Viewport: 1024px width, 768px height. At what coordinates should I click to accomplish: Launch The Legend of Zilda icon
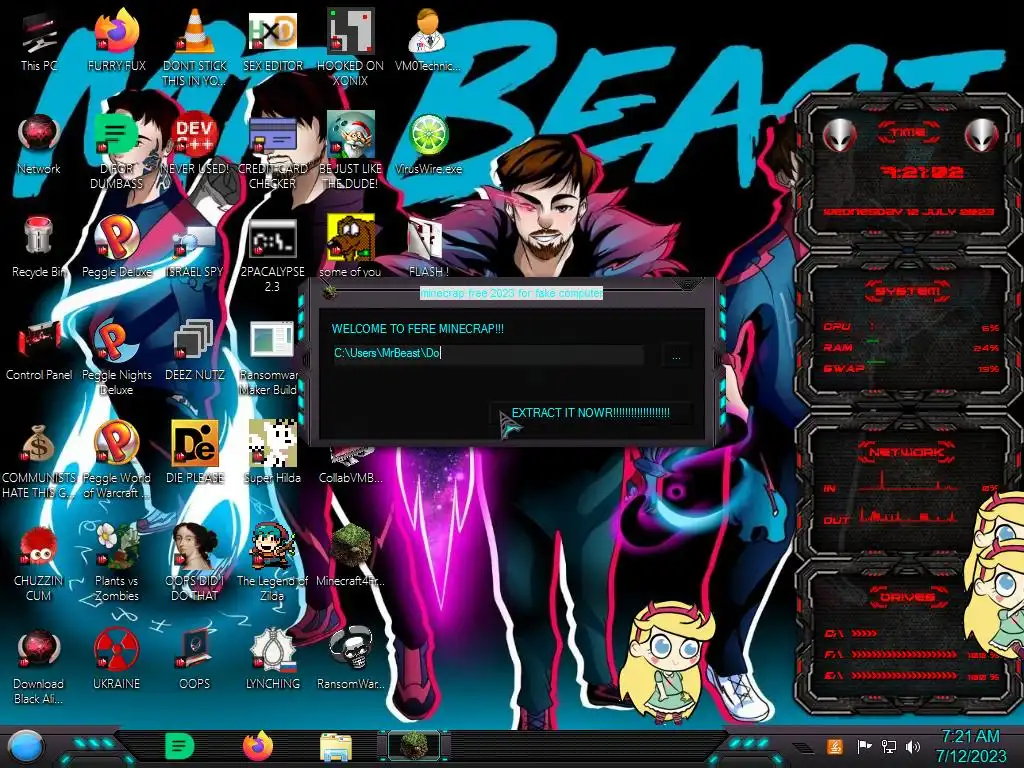[272, 564]
